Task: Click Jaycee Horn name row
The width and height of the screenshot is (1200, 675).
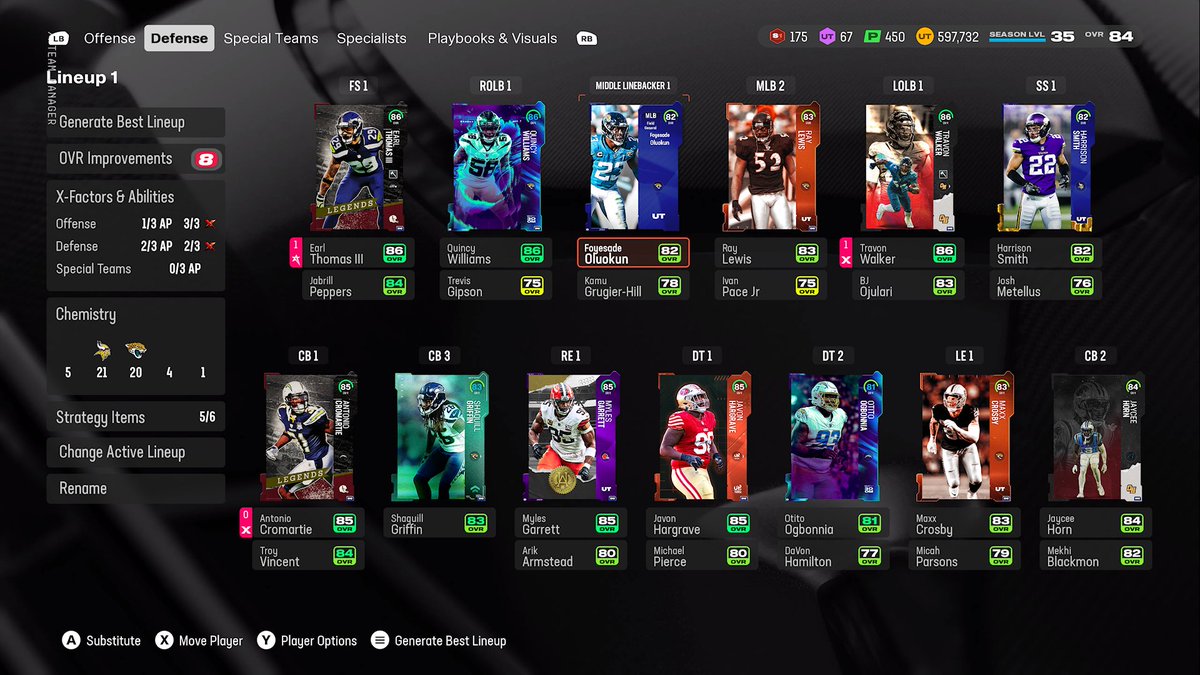Action: 1098,523
